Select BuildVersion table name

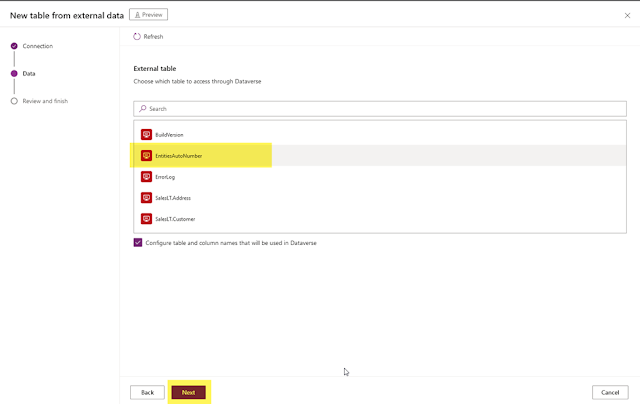point(169,135)
